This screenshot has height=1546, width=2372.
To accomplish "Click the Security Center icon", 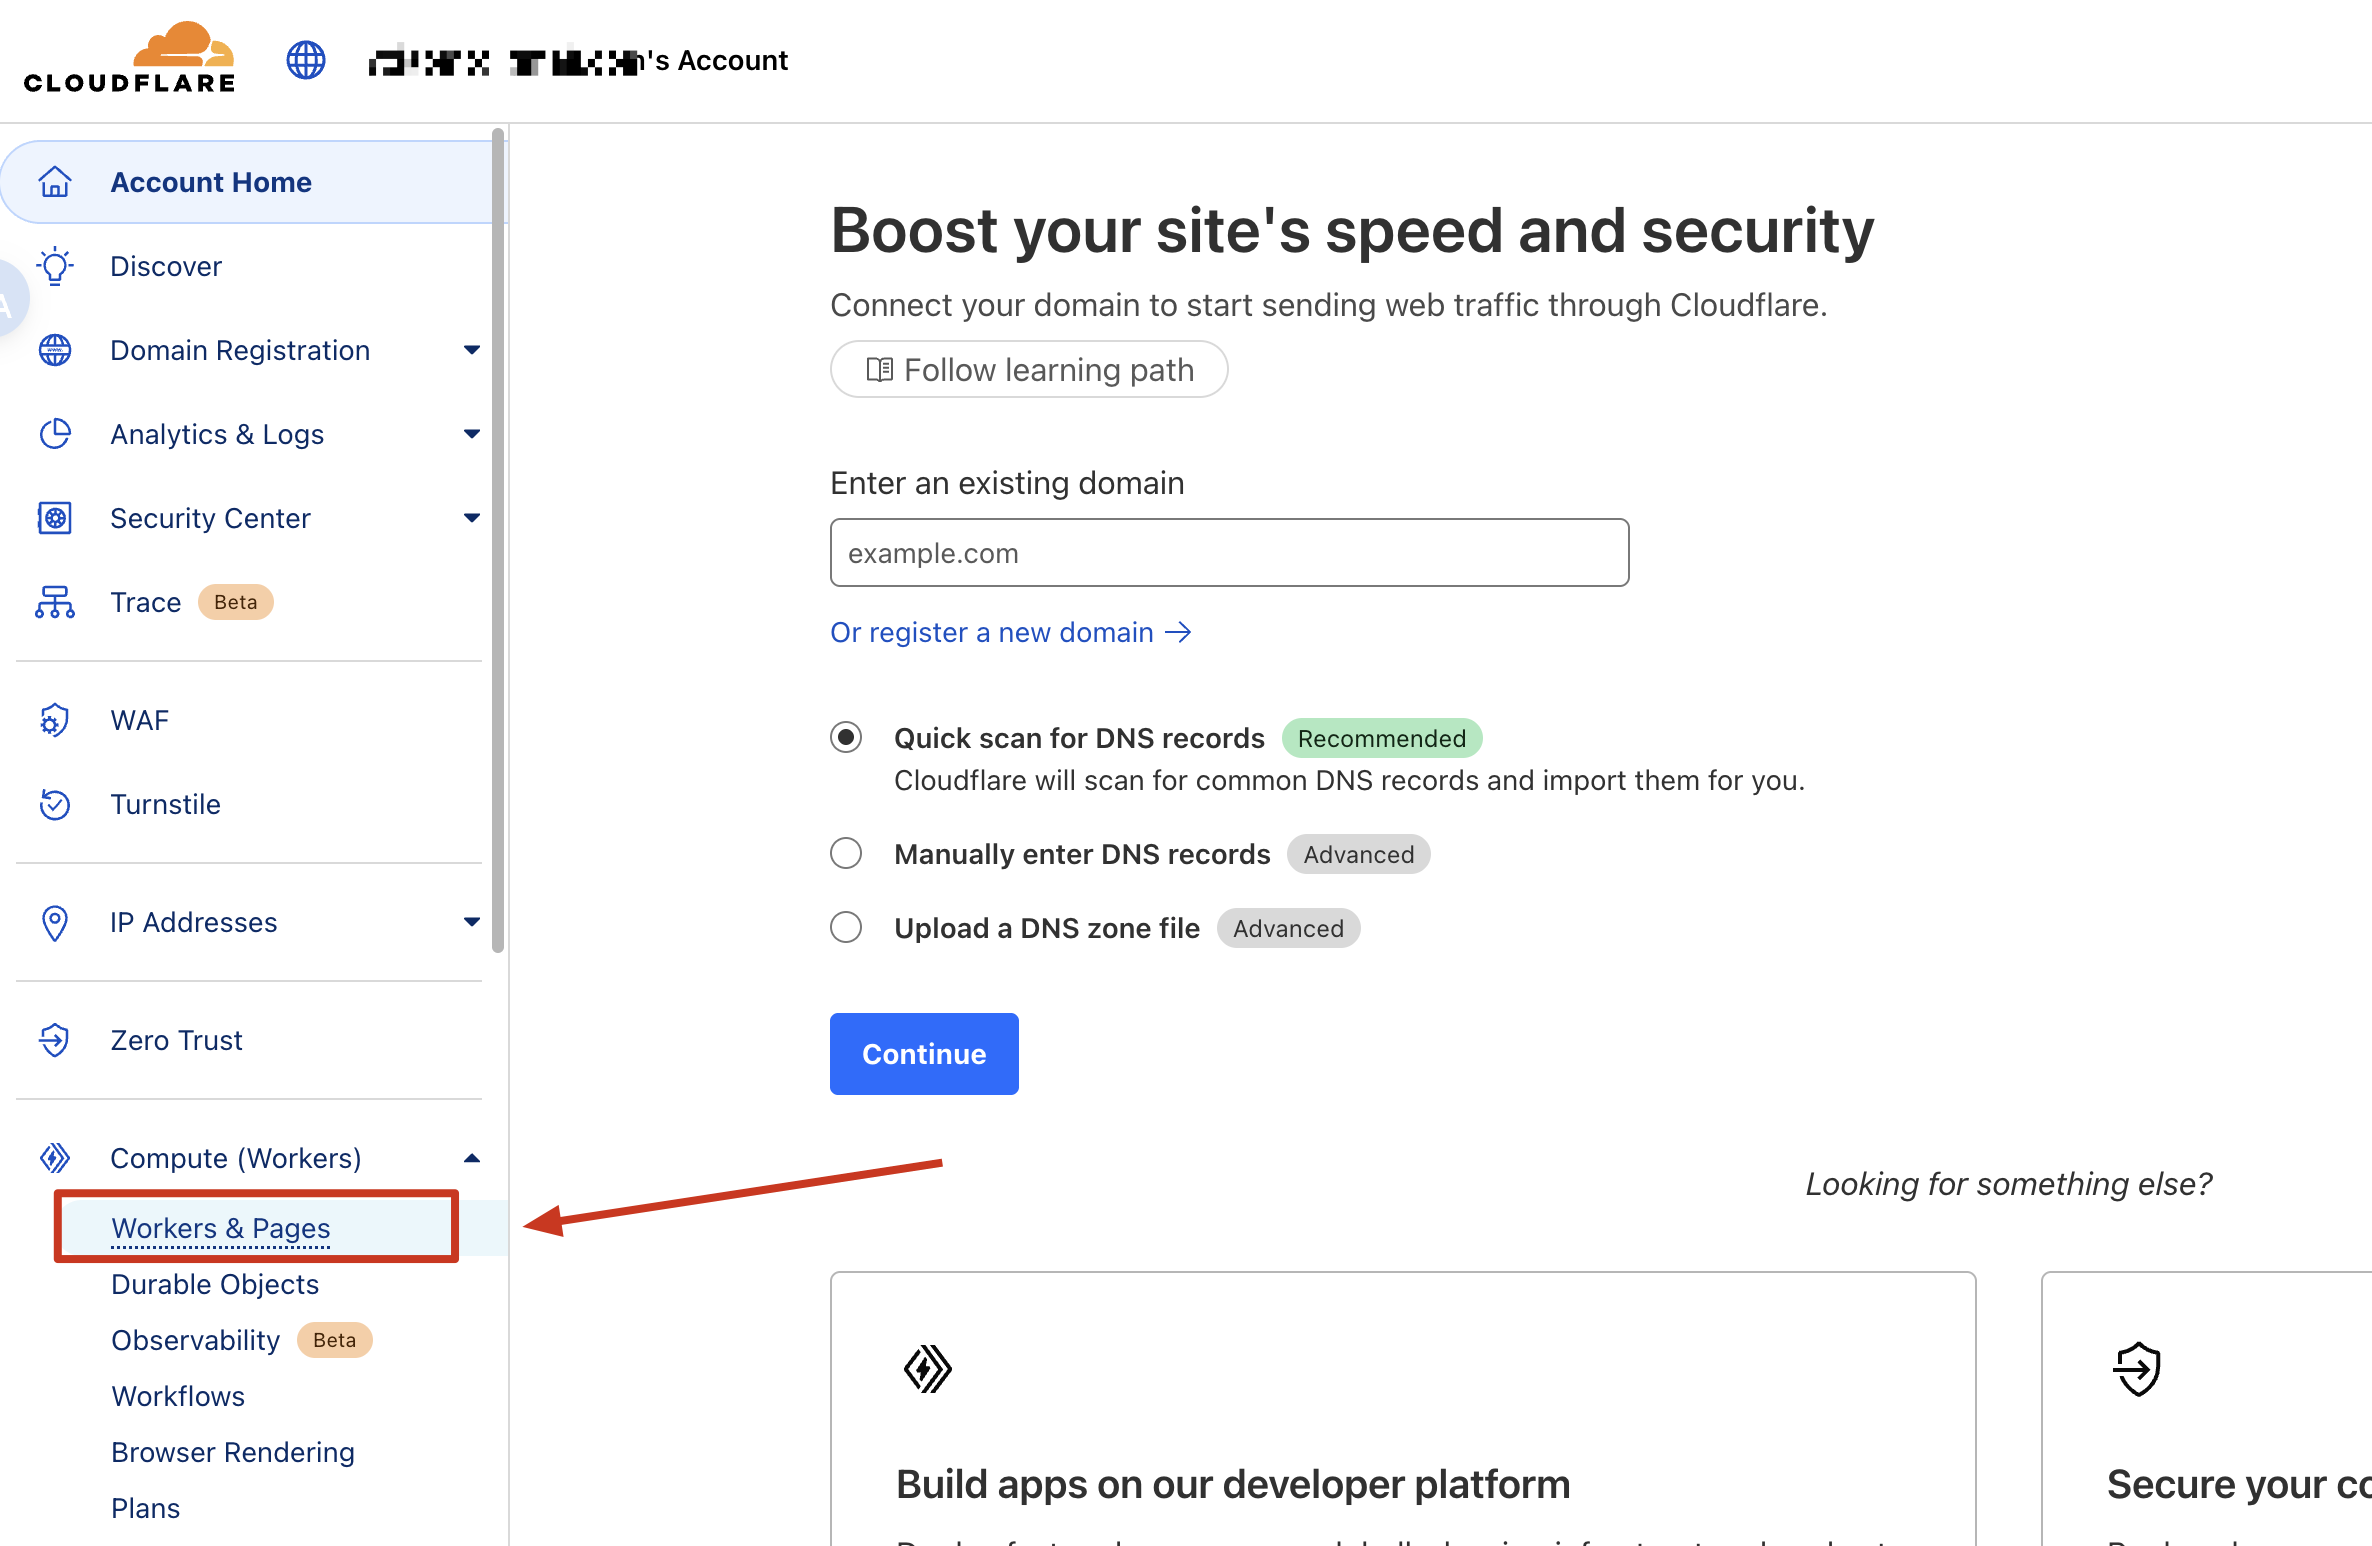I will pos(55,518).
